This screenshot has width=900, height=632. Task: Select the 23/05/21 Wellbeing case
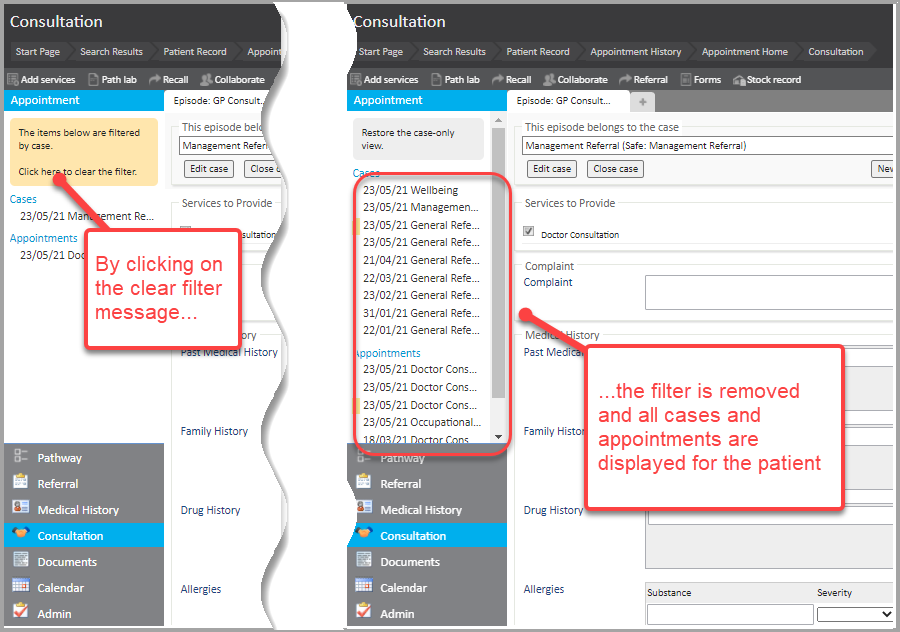pos(410,190)
